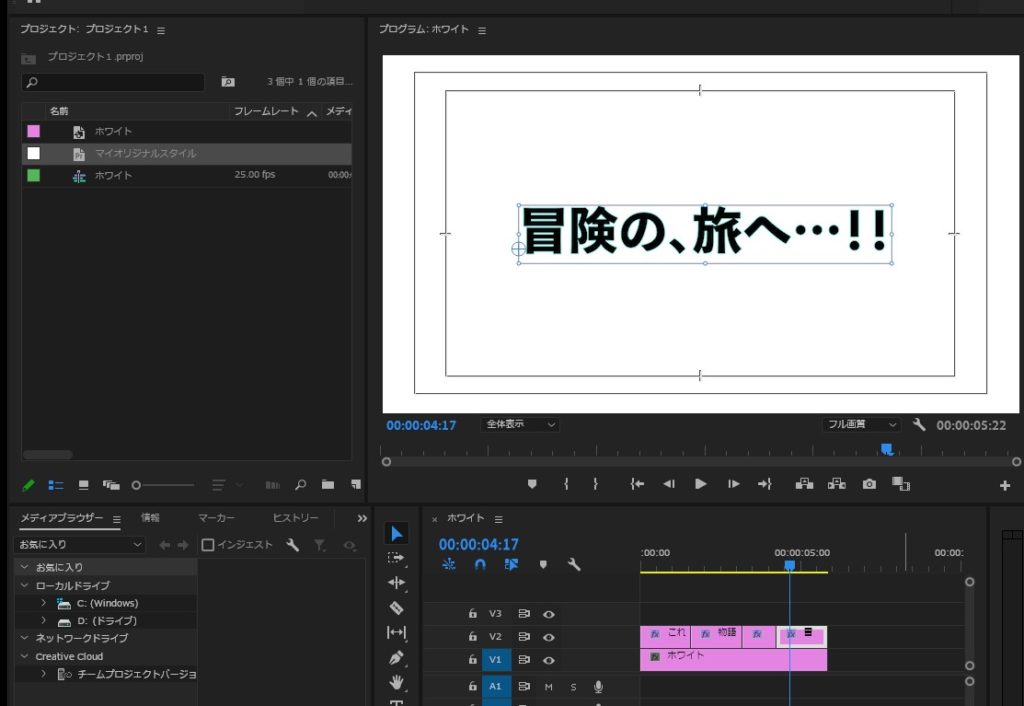
Task: Select the Ripple Edit tool
Action: click(x=397, y=582)
